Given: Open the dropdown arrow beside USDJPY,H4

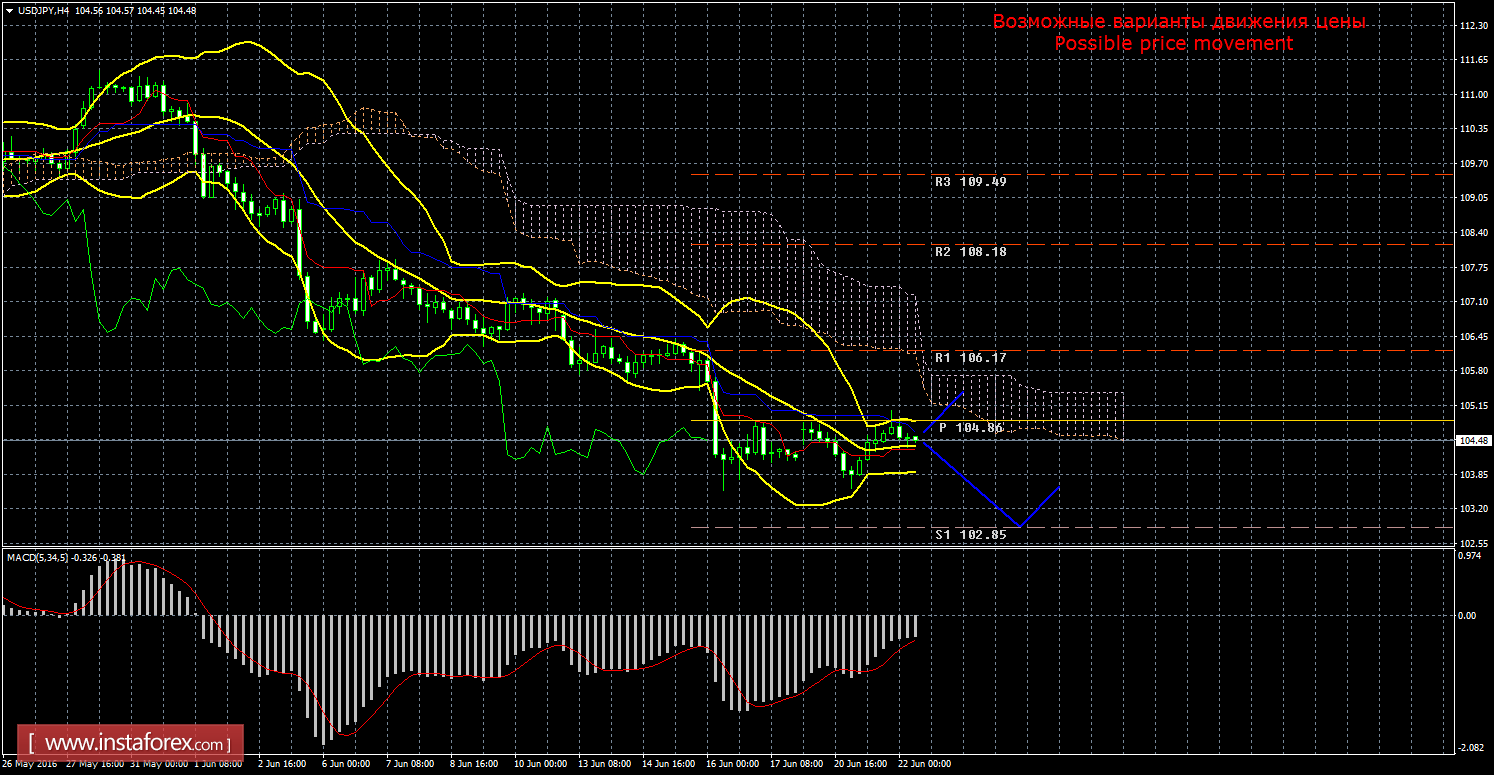Looking at the screenshot, I should (x=9, y=10).
